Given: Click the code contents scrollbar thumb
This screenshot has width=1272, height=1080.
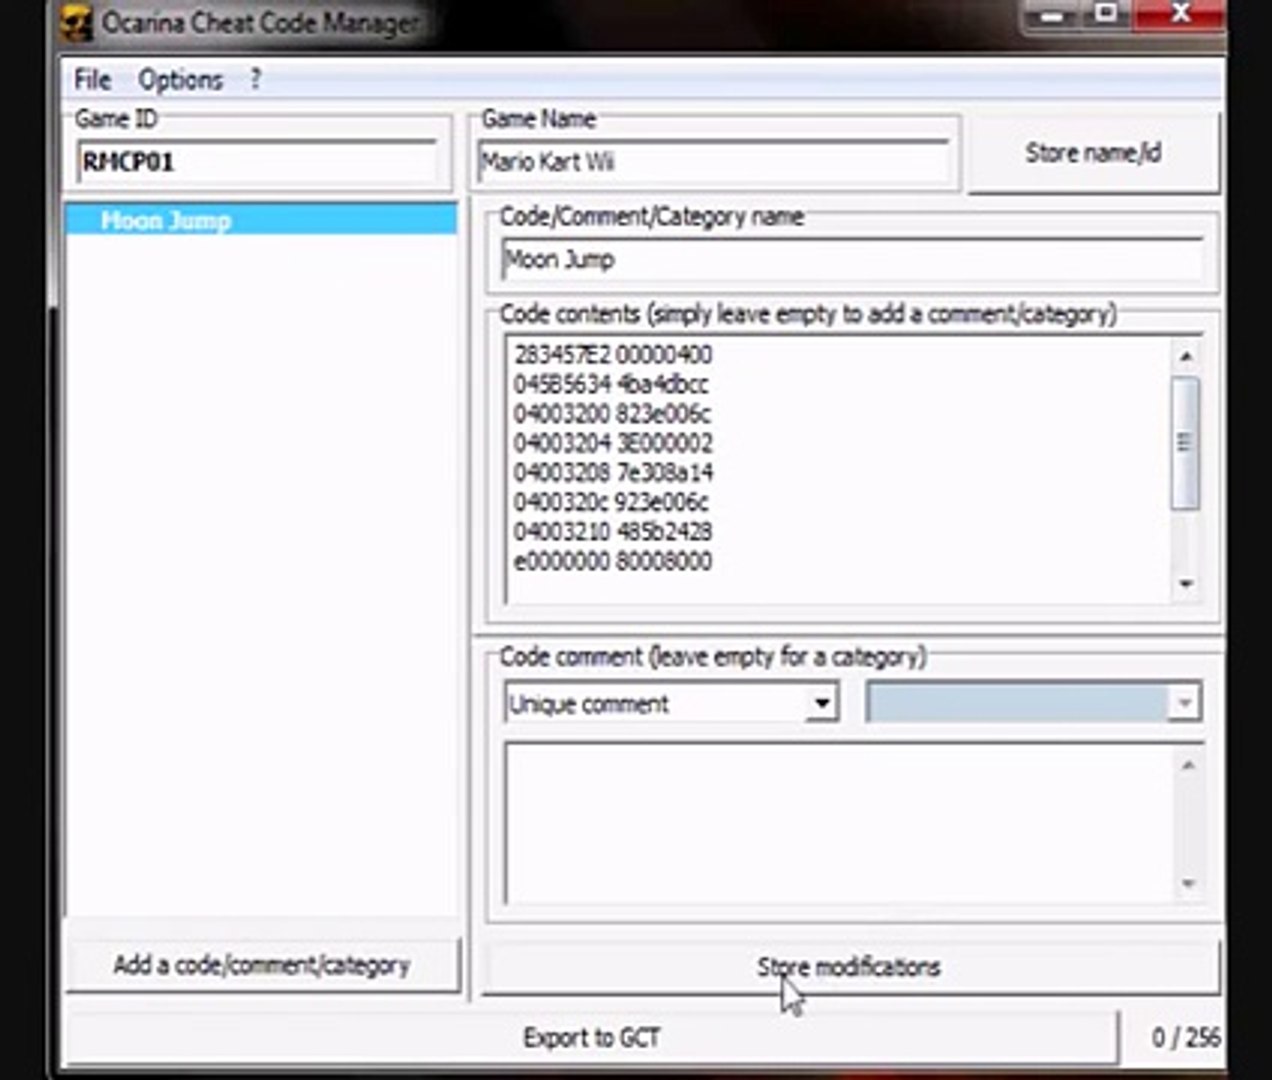Looking at the screenshot, I should [1186, 443].
